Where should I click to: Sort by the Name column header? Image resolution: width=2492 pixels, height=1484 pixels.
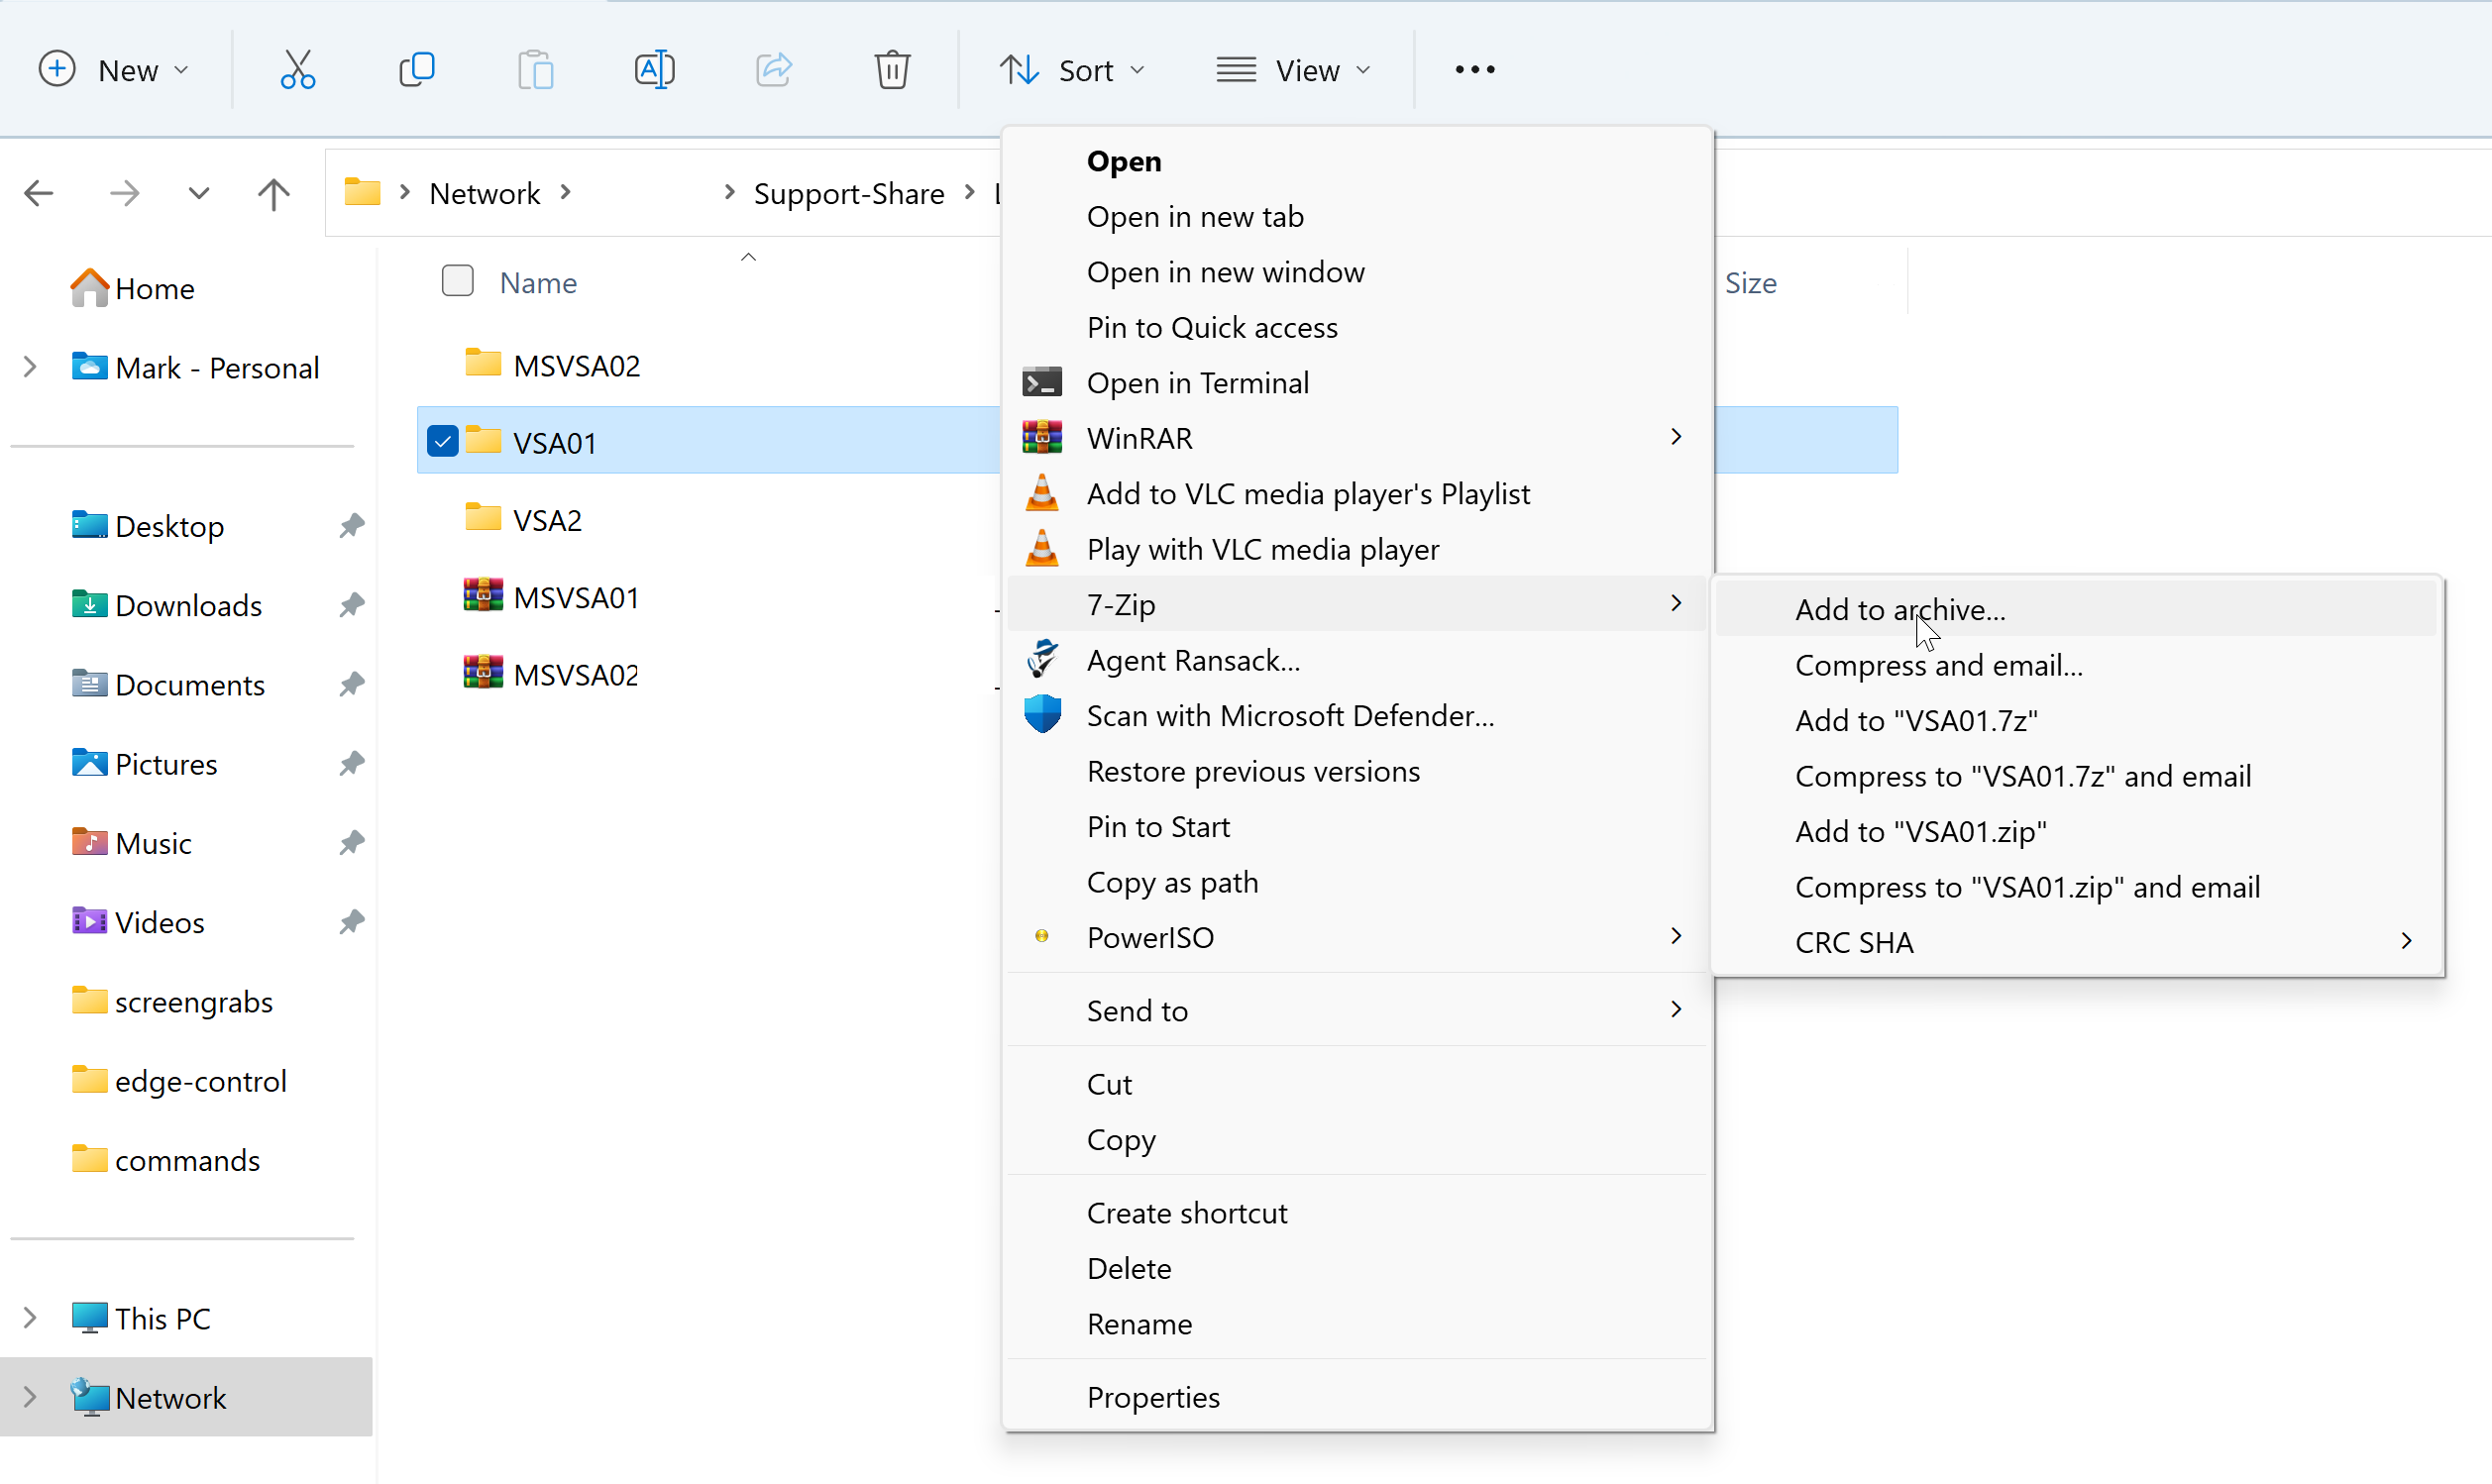pyautogui.click(x=538, y=283)
